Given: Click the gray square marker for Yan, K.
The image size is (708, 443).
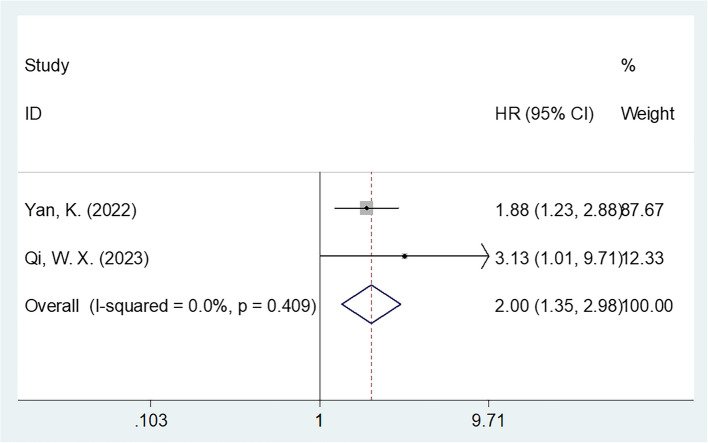Looking at the screenshot, I should pos(367,208).
